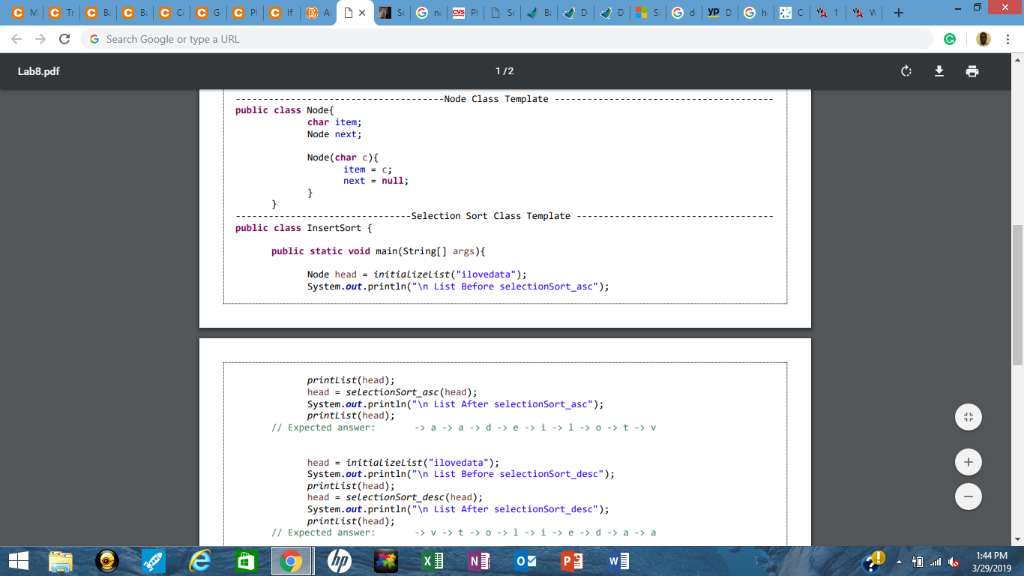This screenshot has width=1024, height=576.
Task: Open the Grammarly extension icon
Action: tap(950, 39)
